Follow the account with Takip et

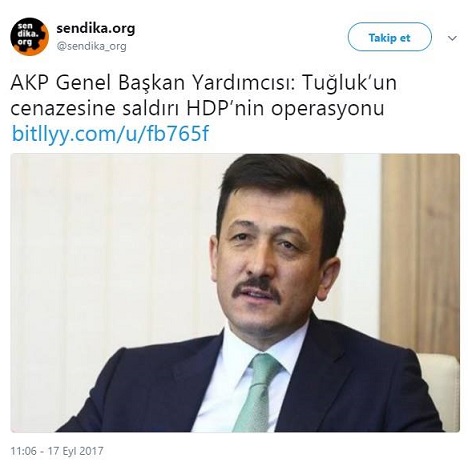(389, 37)
